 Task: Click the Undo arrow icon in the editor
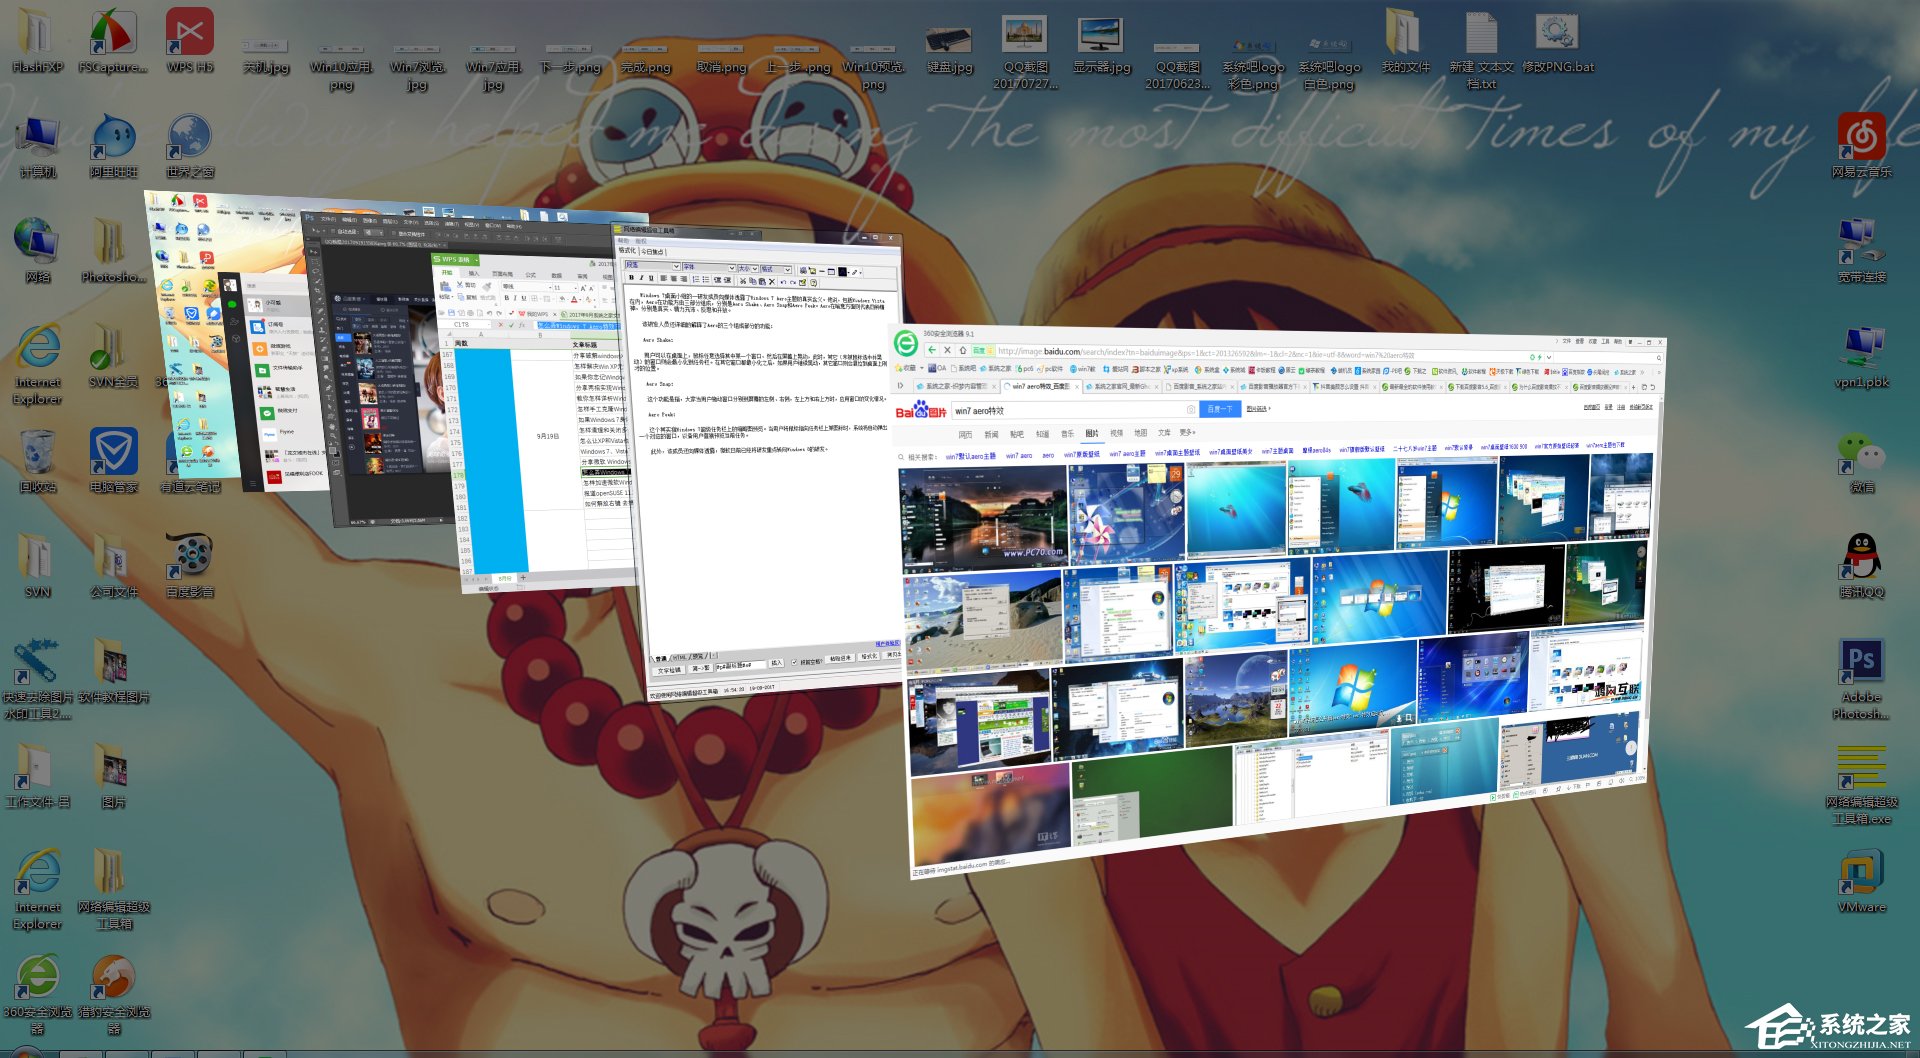coord(783,282)
